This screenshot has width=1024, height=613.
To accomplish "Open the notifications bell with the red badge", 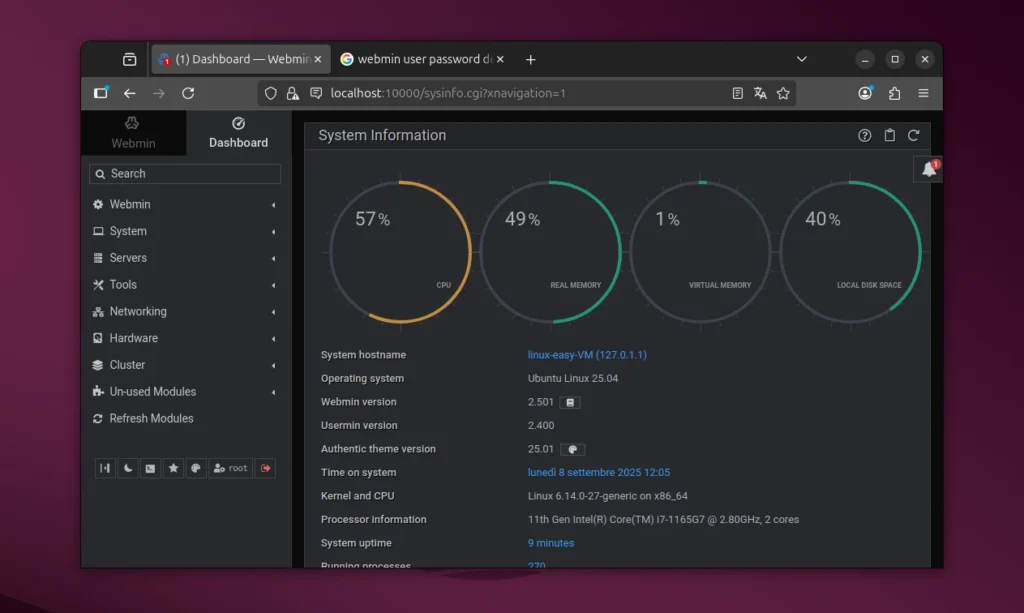I will (x=927, y=168).
